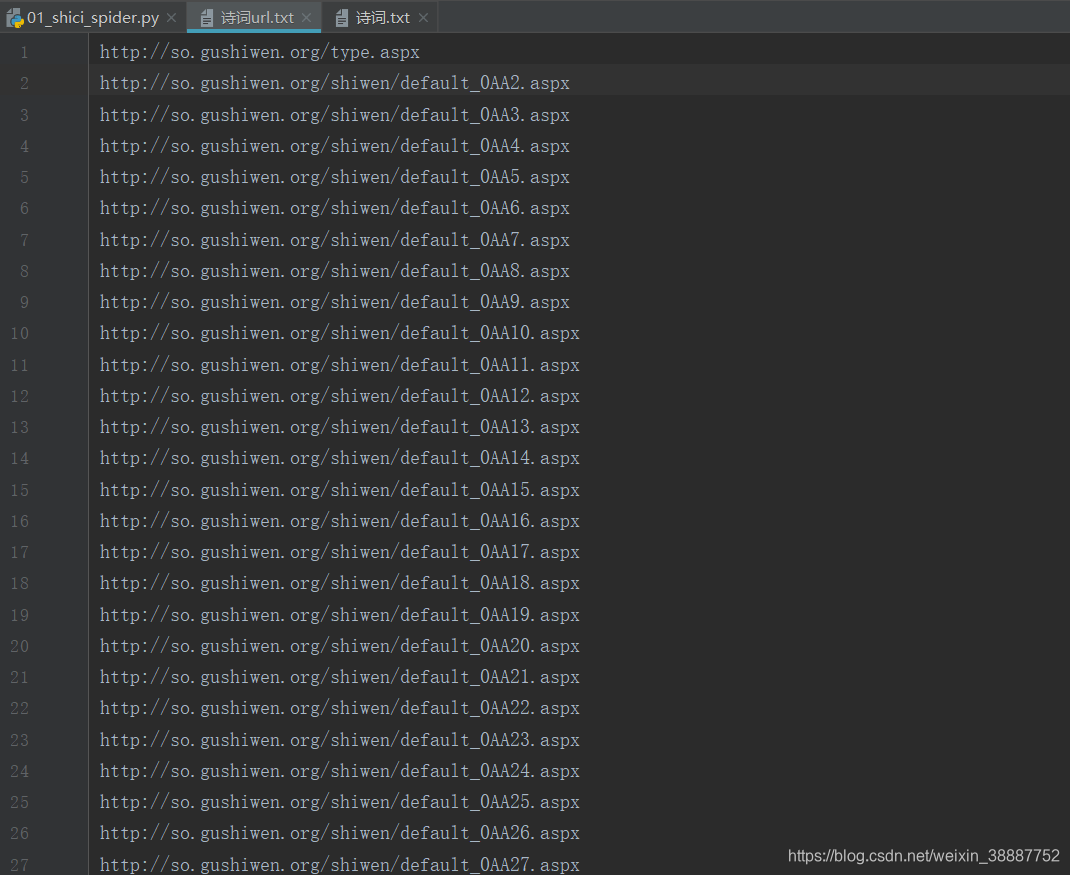1070x875 pixels.
Task: Click the default_0AA11.aspx URL line
Action: click(340, 365)
